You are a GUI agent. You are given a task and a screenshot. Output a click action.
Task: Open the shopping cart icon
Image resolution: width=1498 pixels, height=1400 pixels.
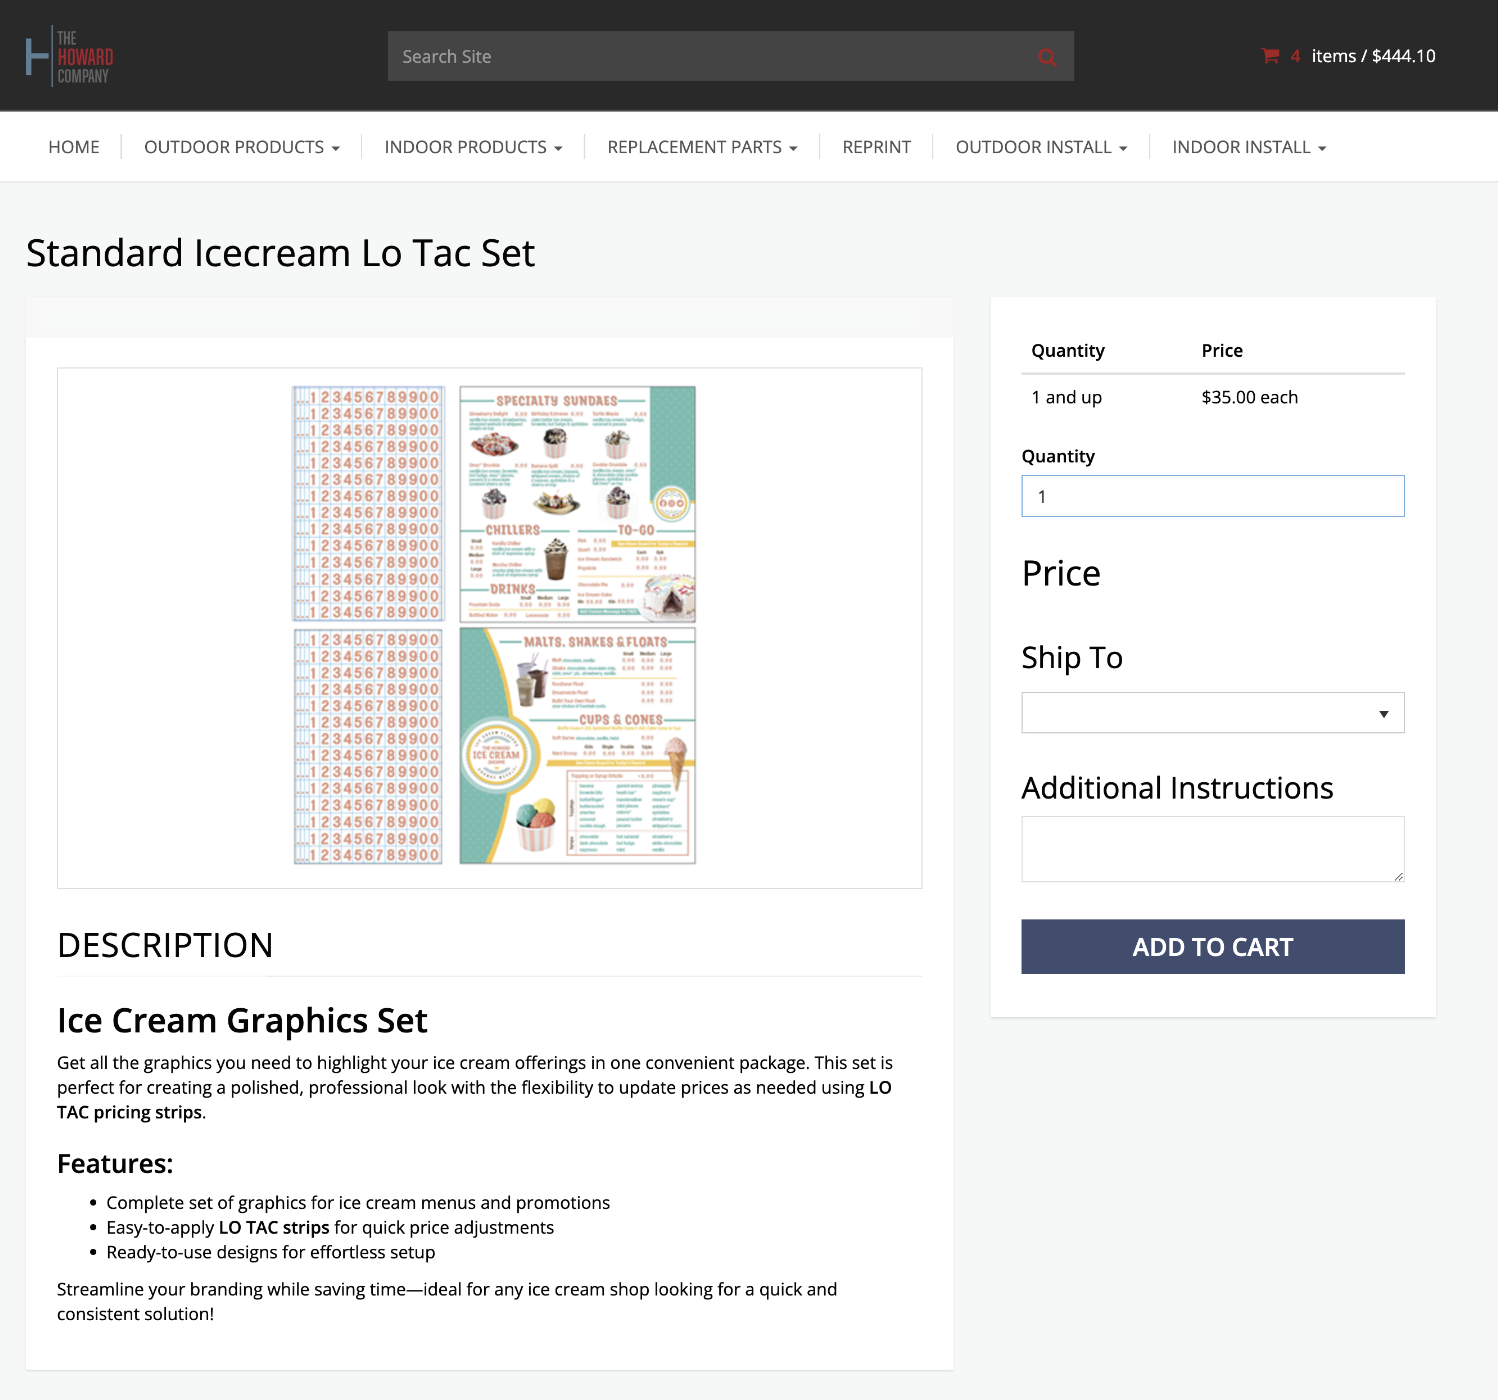(x=1270, y=56)
